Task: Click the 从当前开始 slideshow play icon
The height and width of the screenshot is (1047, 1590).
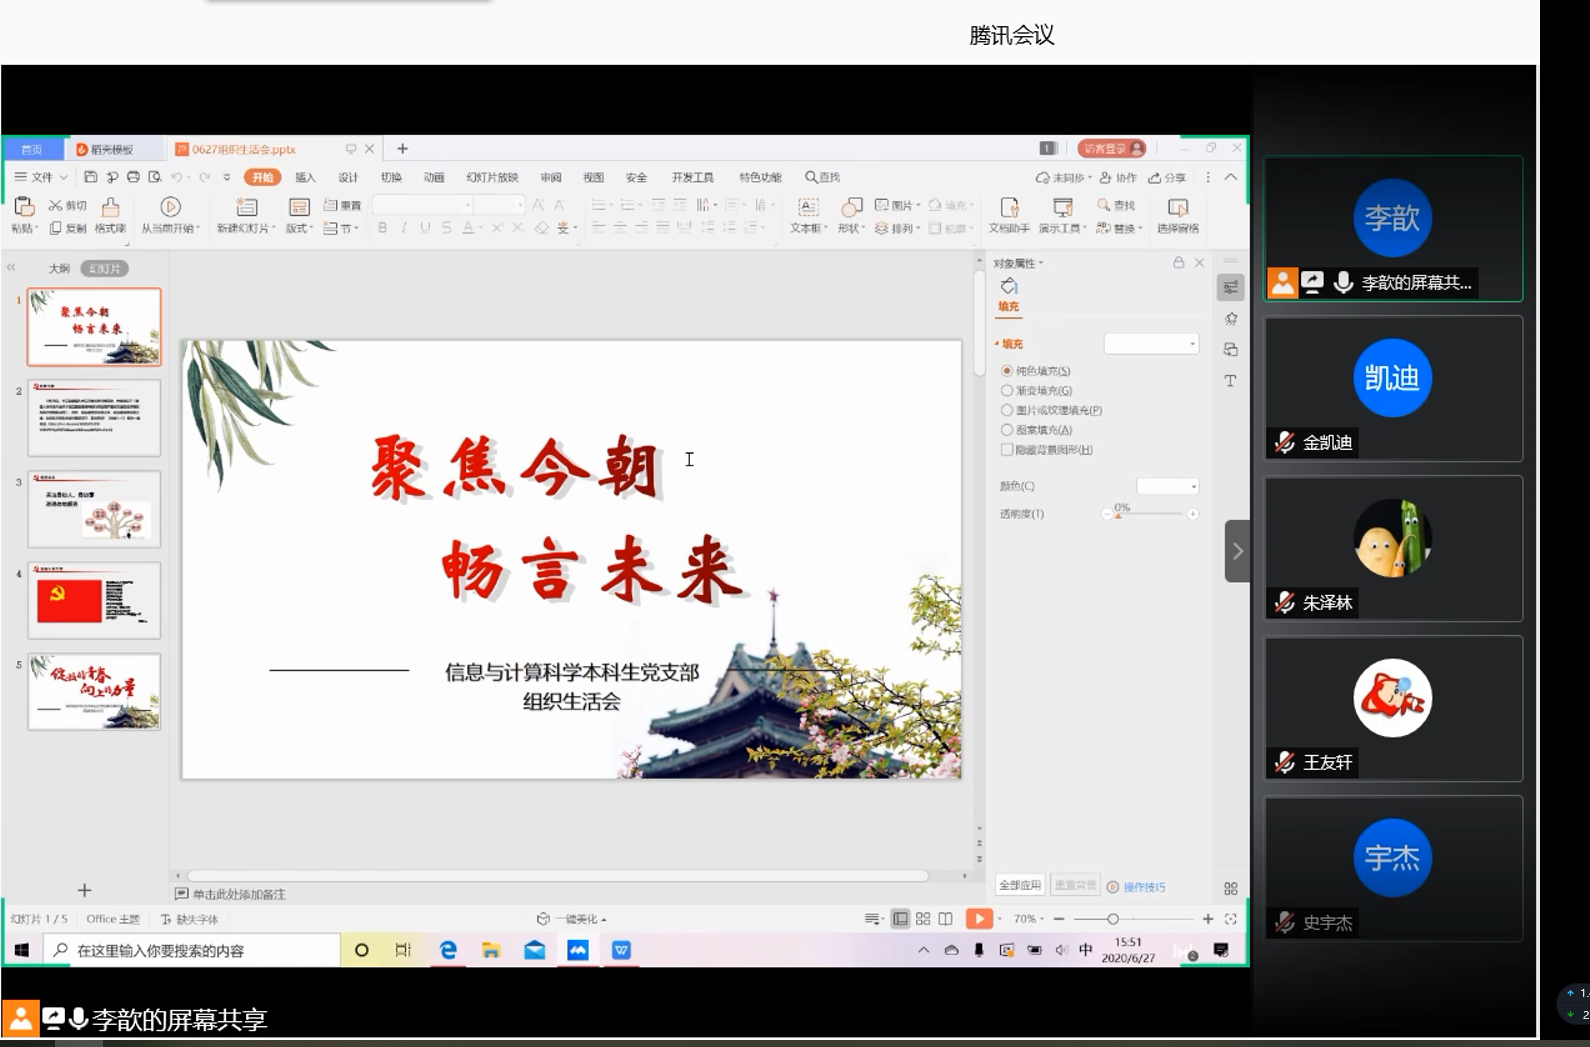Action: click(x=170, y=207)
